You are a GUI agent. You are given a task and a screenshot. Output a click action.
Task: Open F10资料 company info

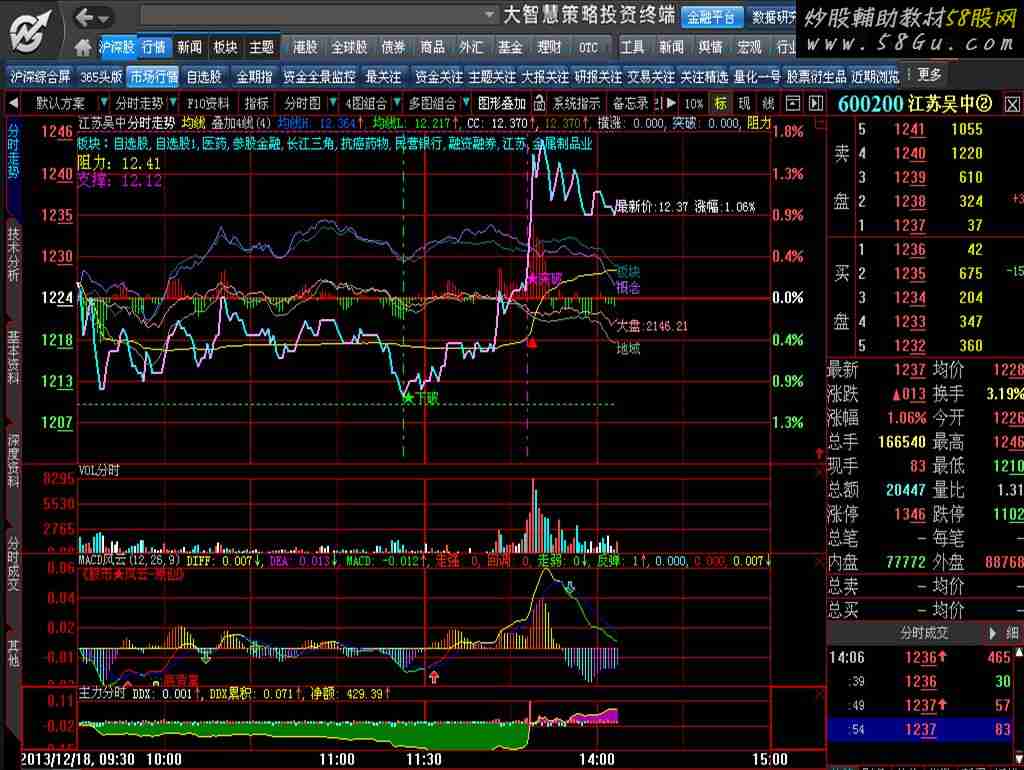click(208, 103)
